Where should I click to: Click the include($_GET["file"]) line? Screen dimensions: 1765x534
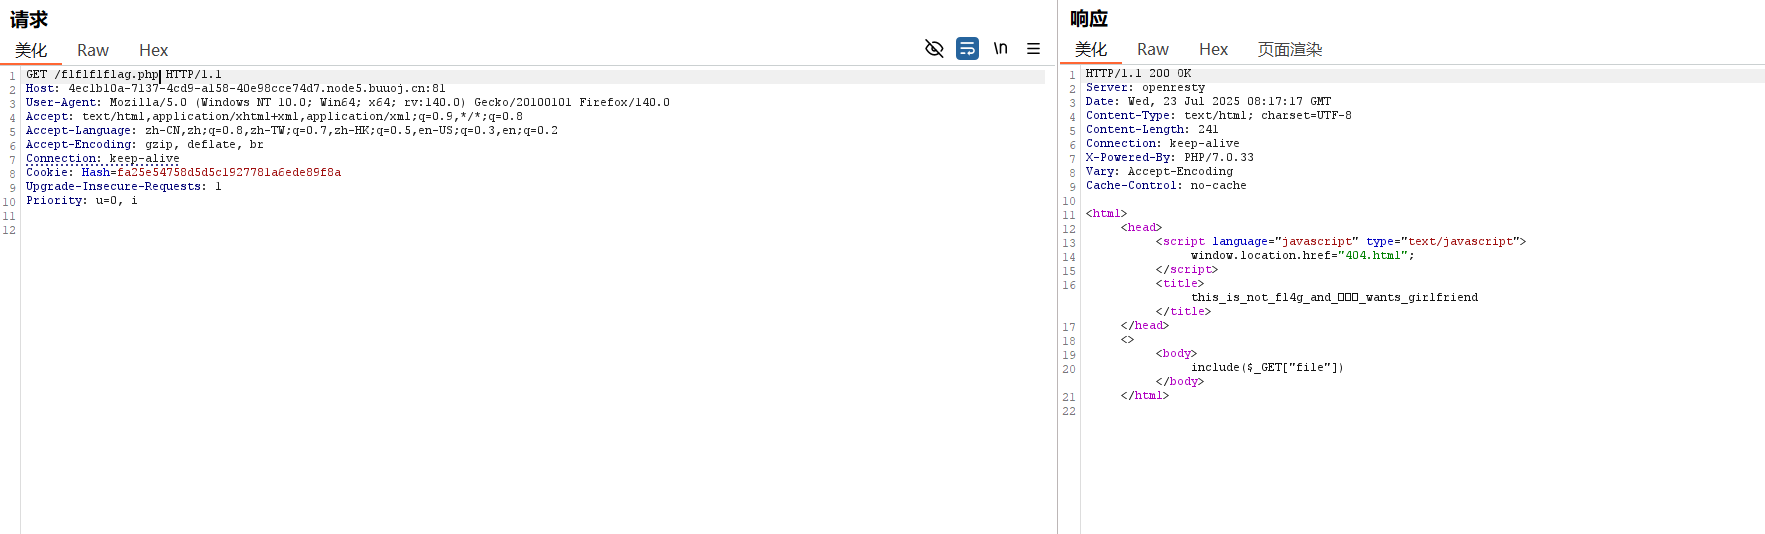point(1267,368)
